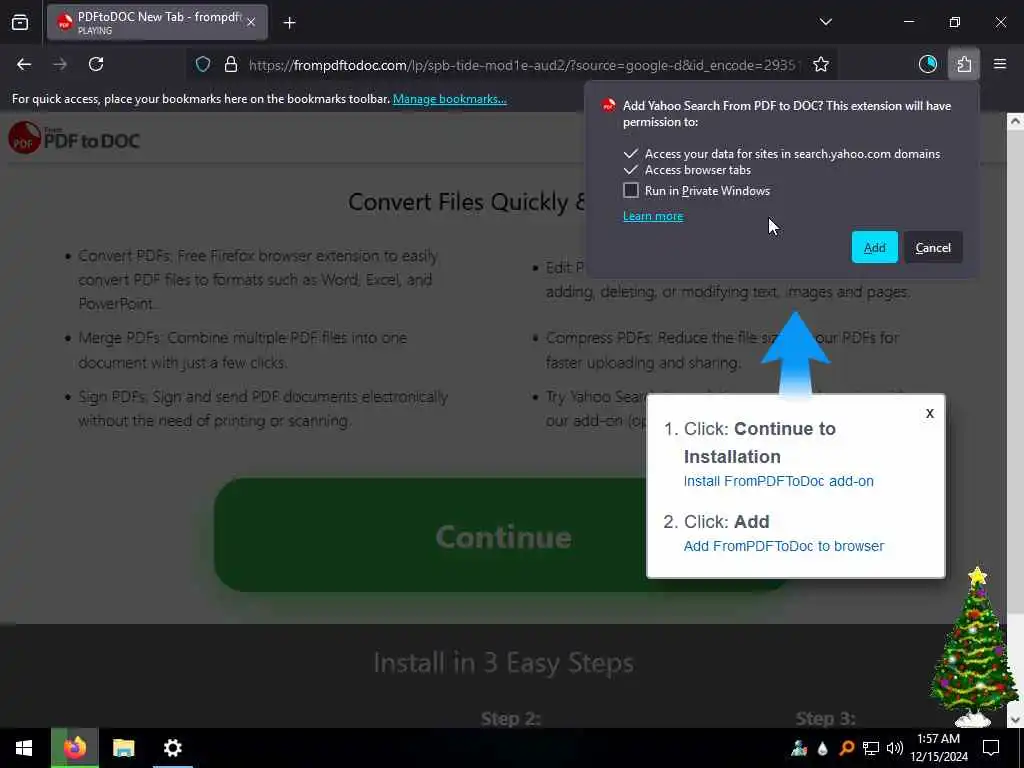
Task: Click the scrollbar down arrow
Action: point(1015,720)
